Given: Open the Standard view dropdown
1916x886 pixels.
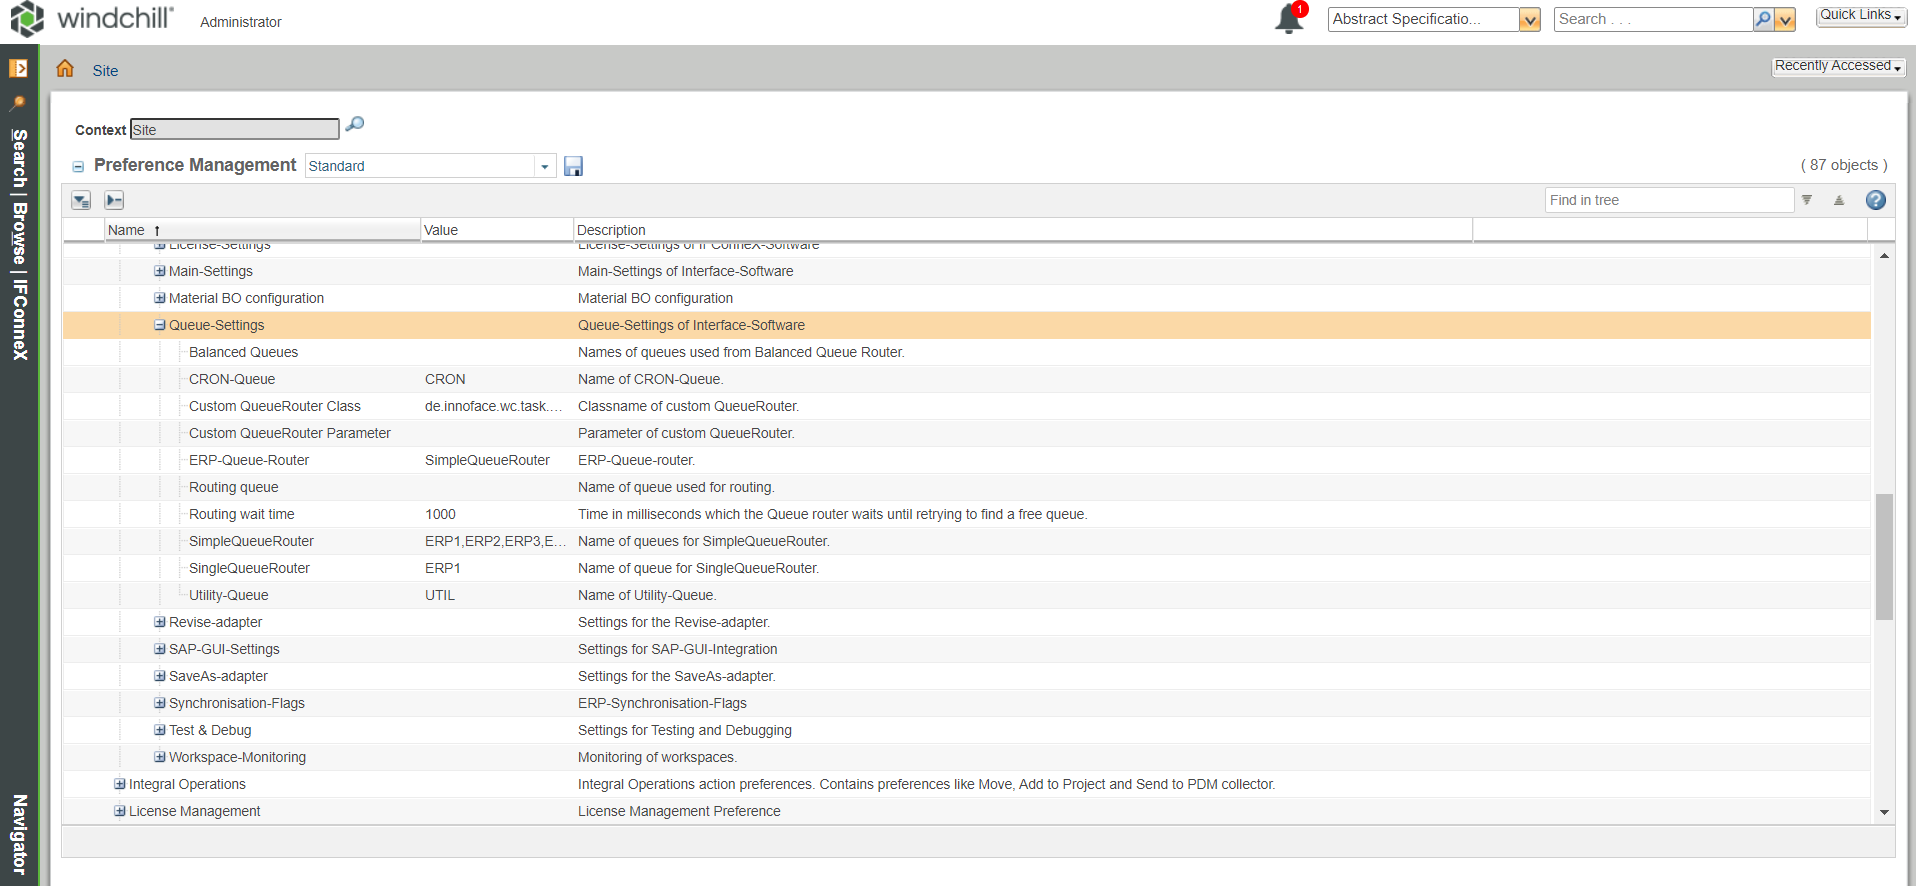Looking at the screenshot, I should (x=545, y=166).
